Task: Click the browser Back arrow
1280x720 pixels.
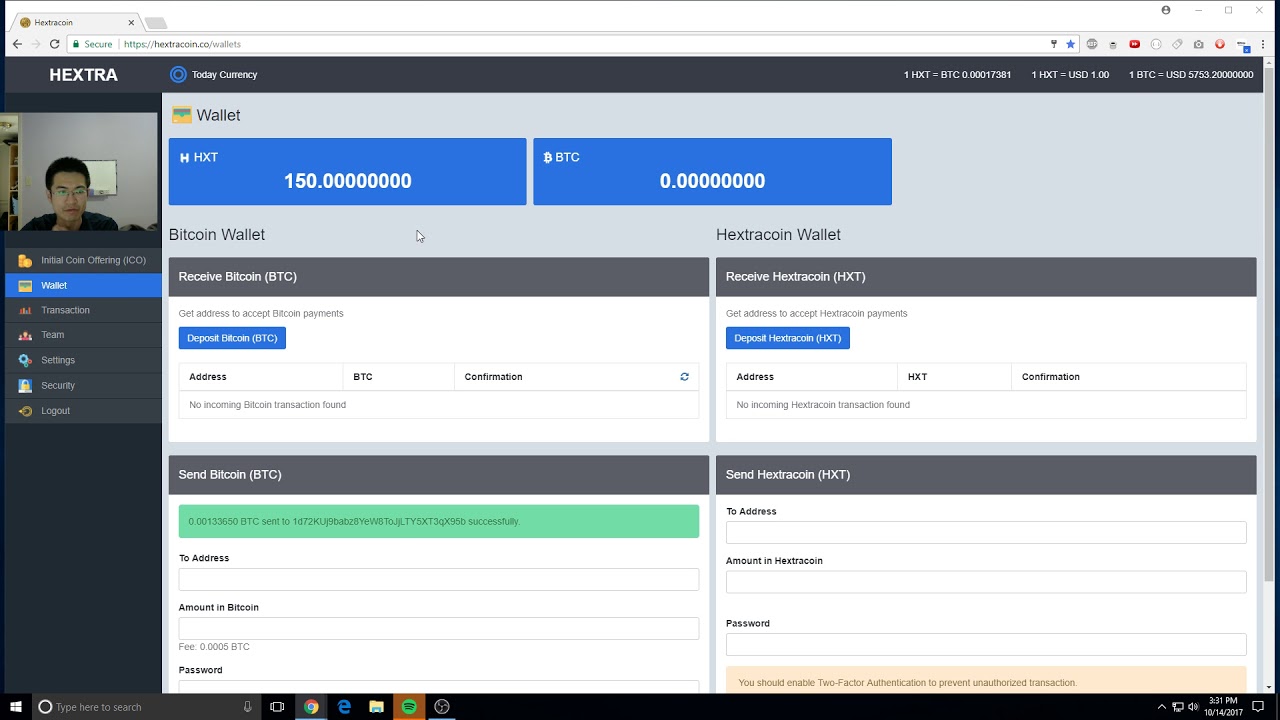Action: click(x=17, y=44)
